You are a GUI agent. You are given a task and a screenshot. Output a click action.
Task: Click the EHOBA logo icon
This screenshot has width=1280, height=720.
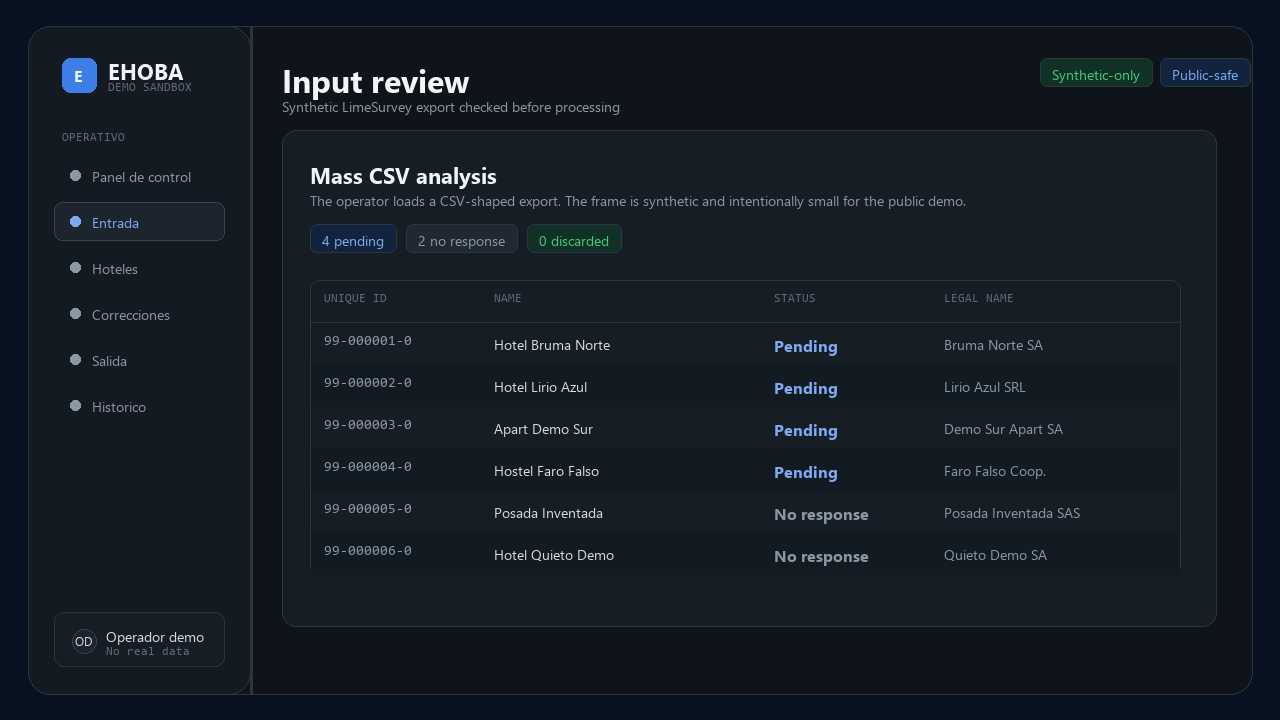[x=79, y=76]
